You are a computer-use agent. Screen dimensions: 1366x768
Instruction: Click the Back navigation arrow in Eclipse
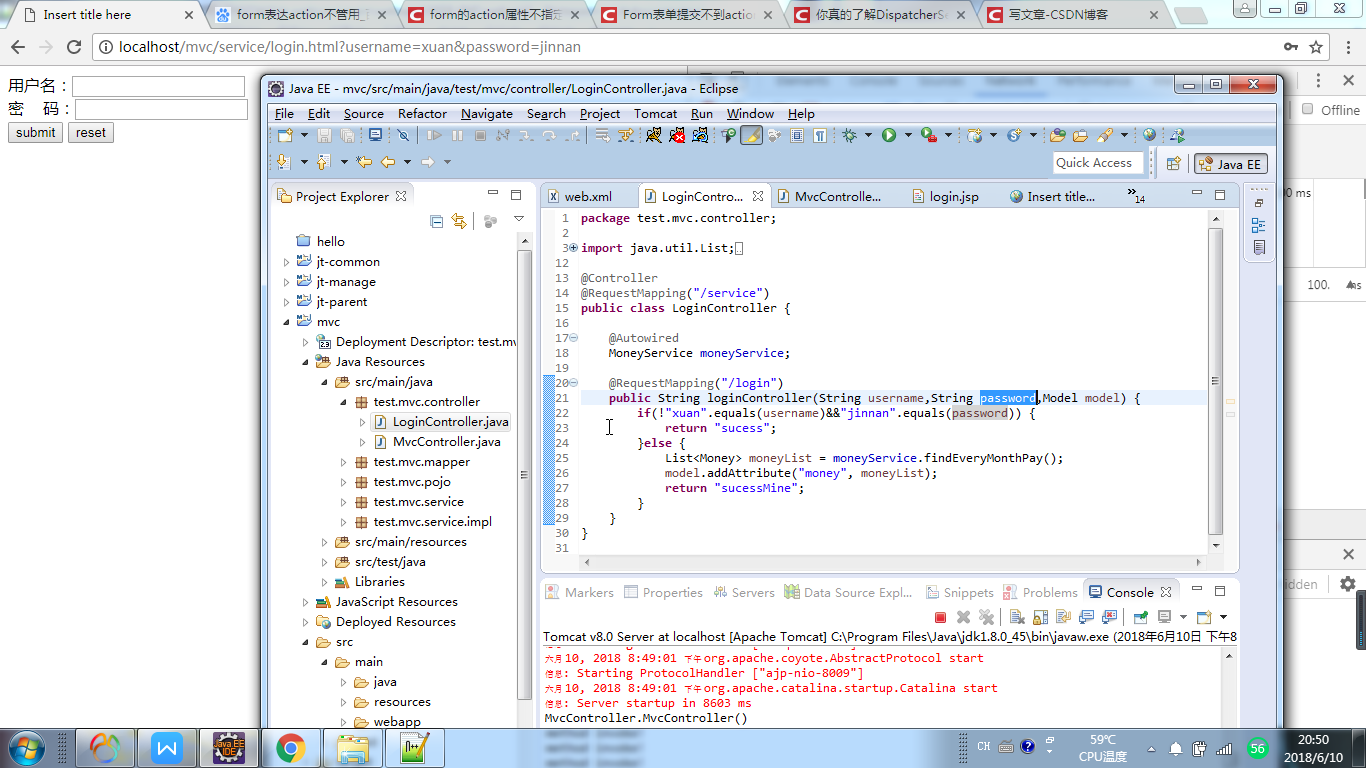click(x=388, y=162)
